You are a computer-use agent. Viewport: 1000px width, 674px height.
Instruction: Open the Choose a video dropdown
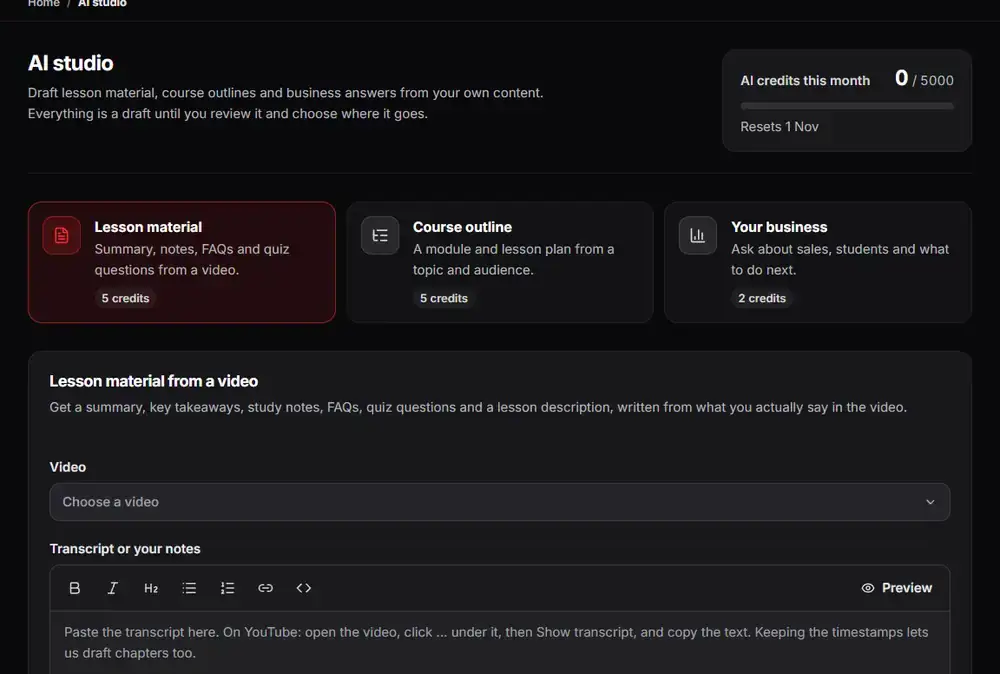500,502
